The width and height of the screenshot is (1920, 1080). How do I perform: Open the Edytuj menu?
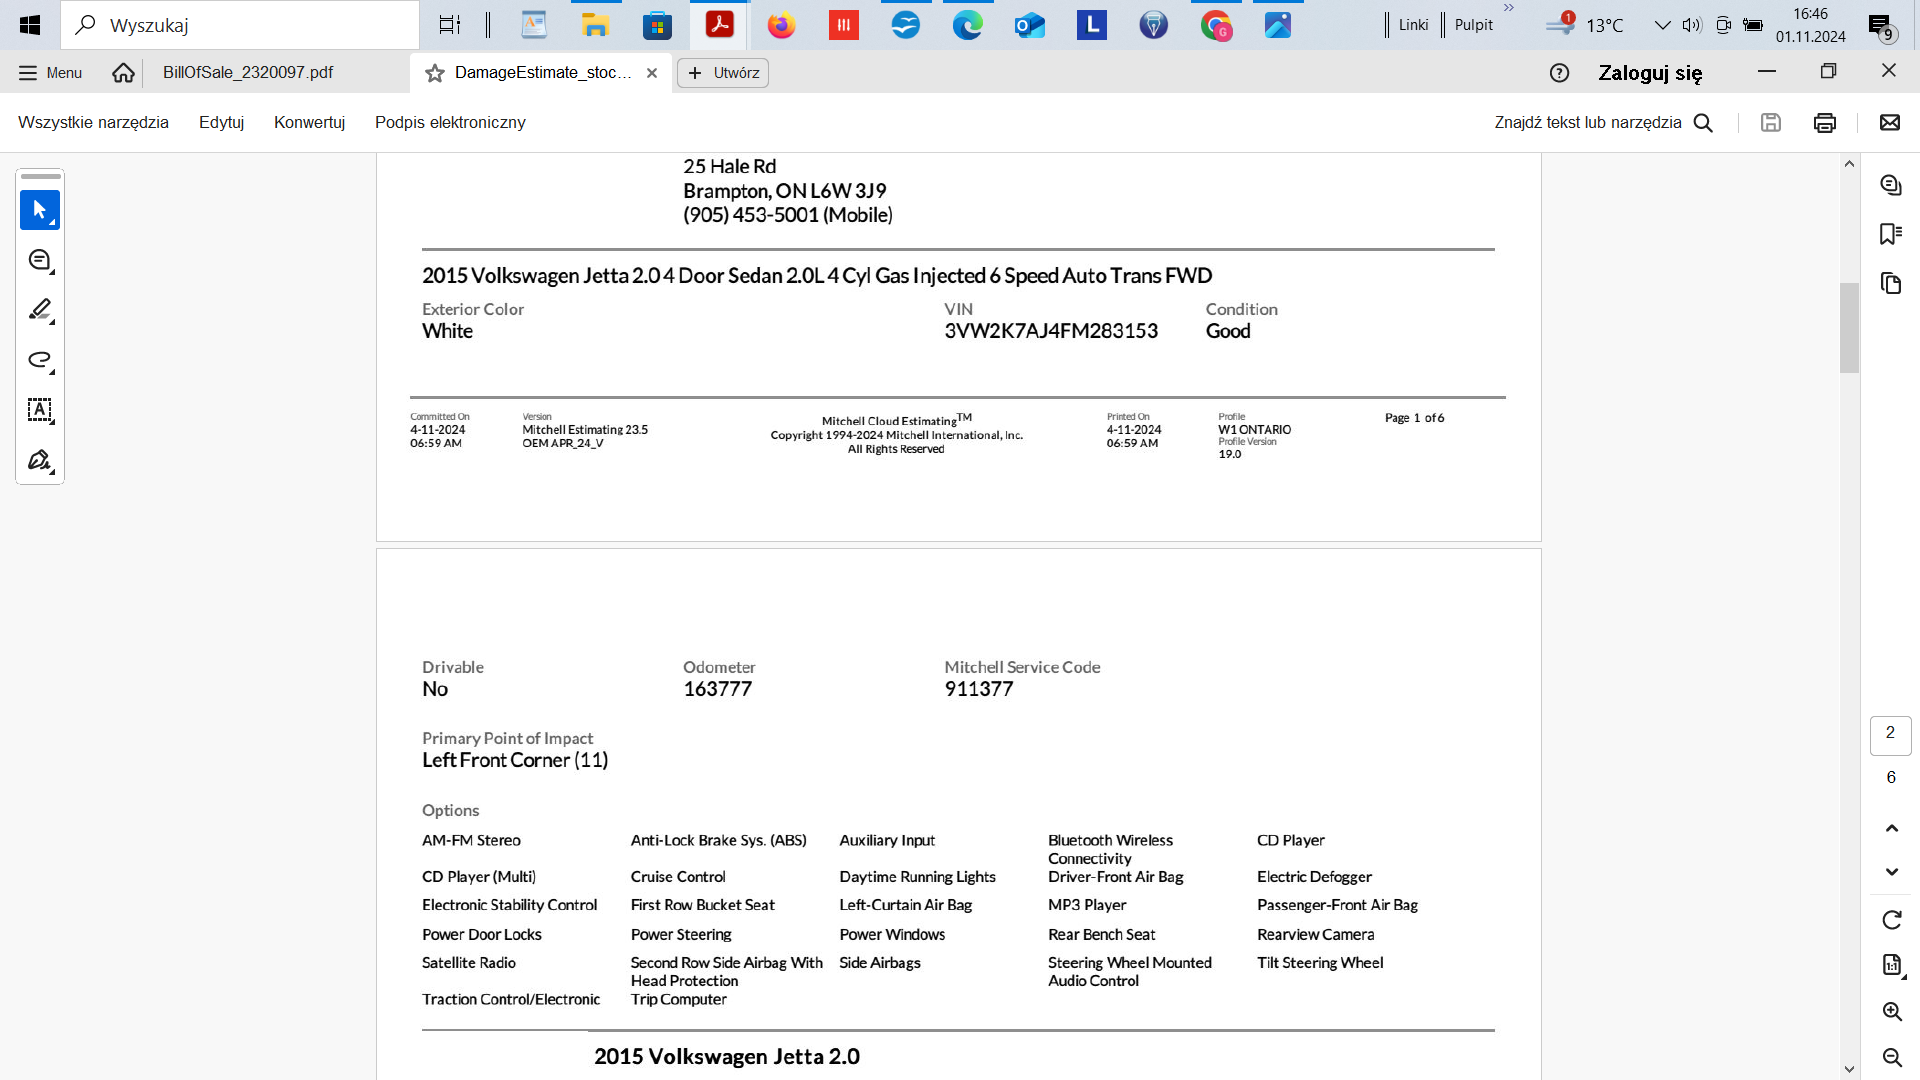pos(221,122)
